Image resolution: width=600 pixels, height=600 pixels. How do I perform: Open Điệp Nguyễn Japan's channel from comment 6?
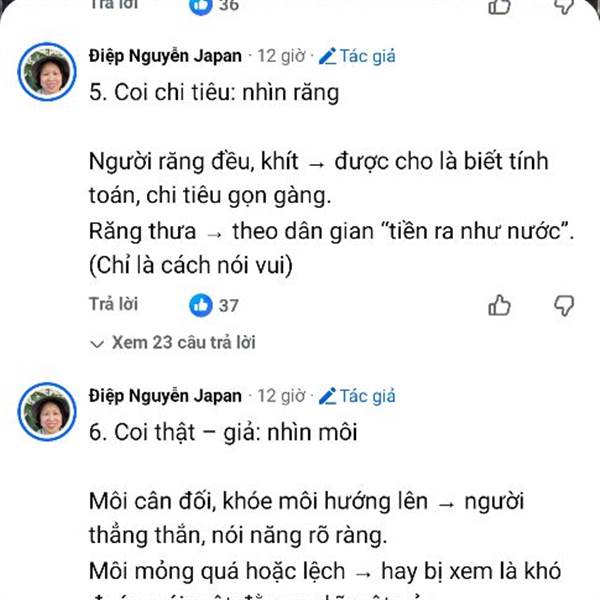pos(165,395)
